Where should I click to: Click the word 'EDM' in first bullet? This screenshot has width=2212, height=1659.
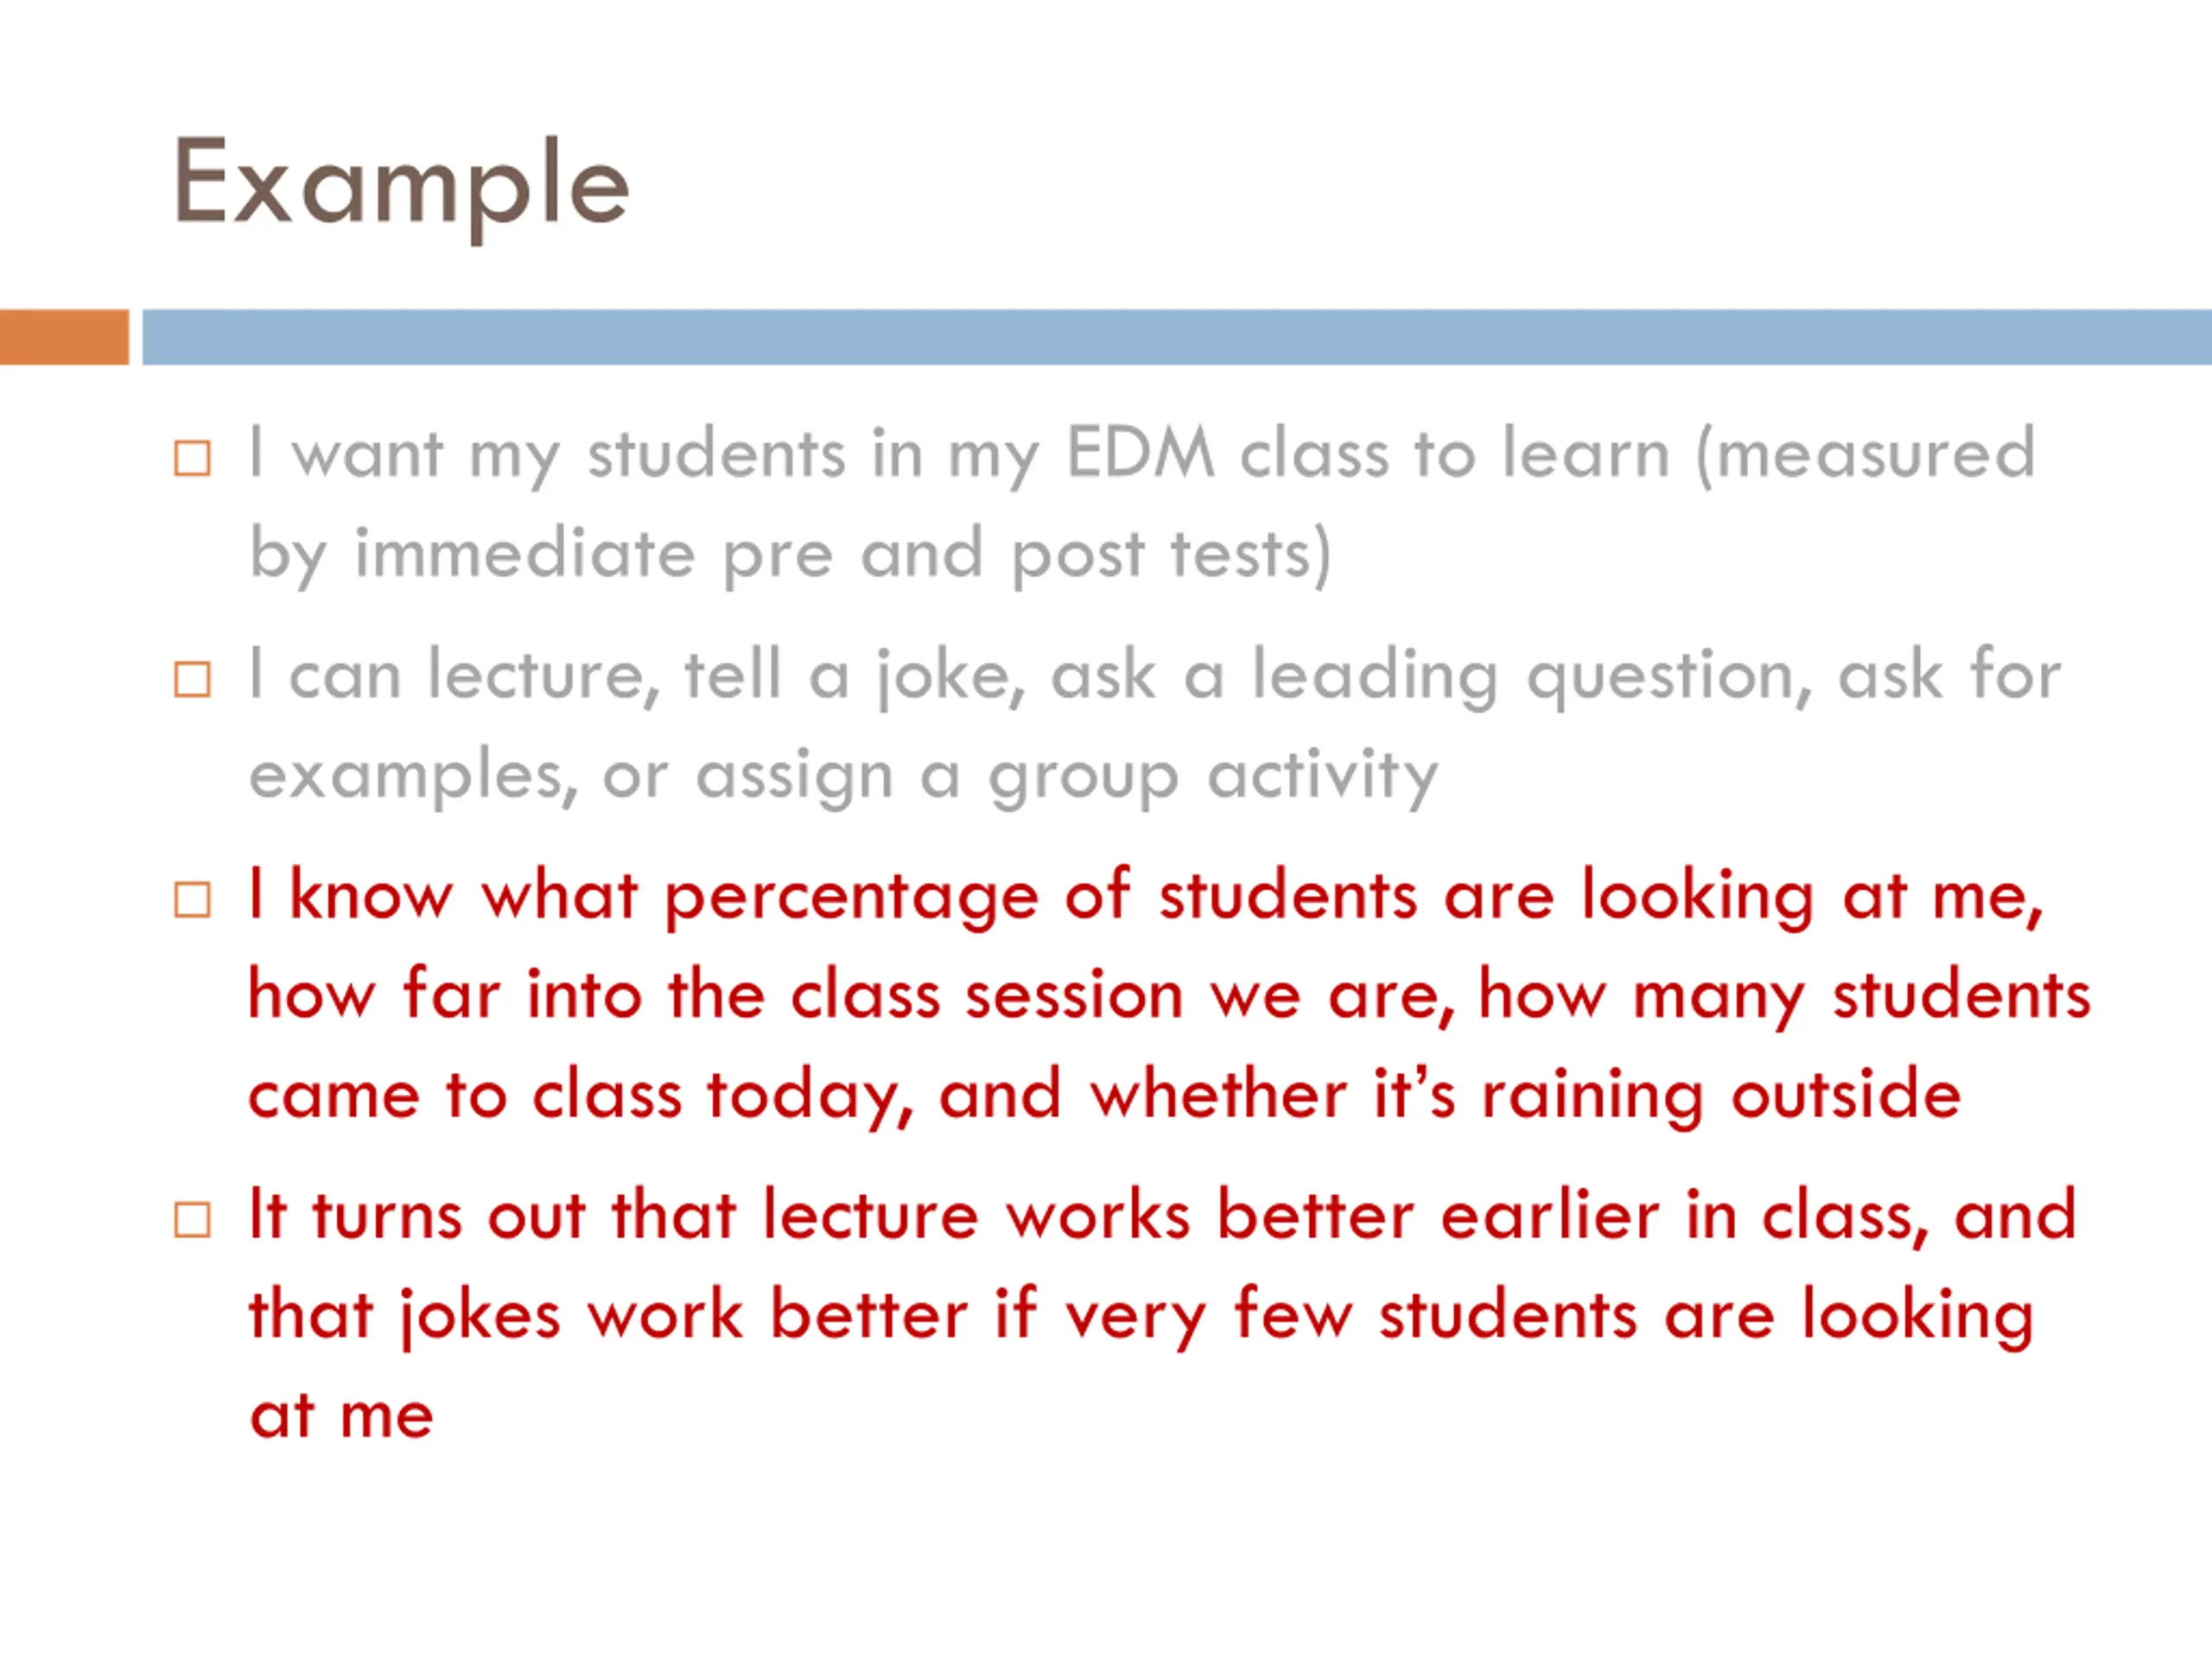pos(1140,453)
